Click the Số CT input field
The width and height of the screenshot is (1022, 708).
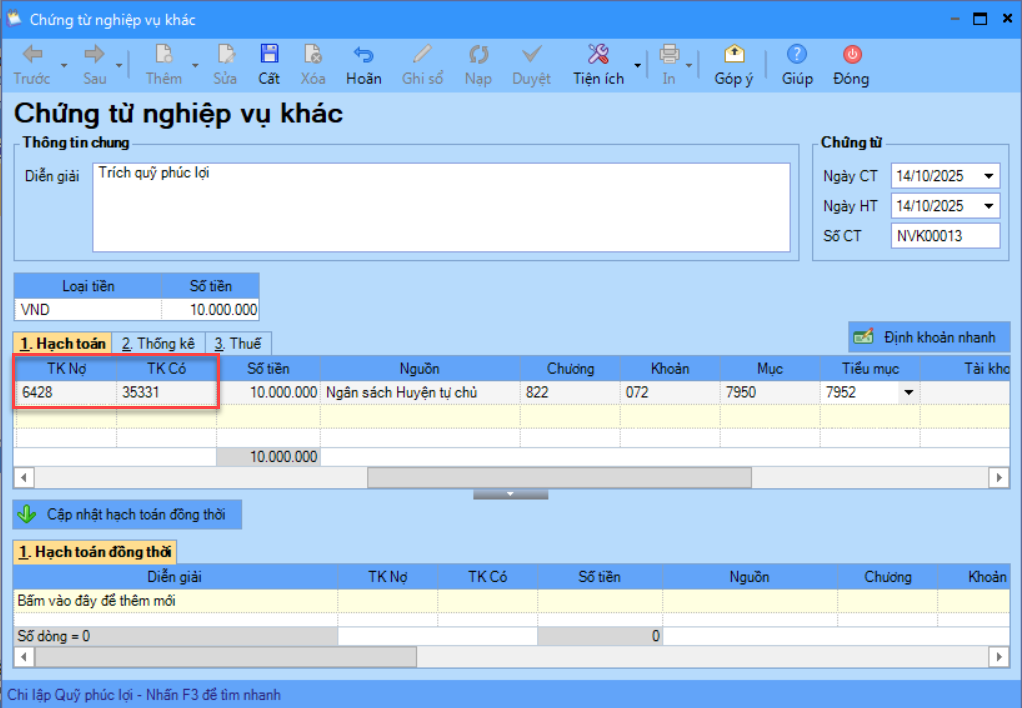point(945,236)
